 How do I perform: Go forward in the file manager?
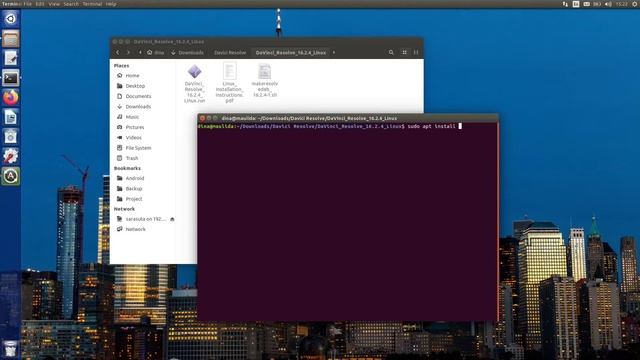click(x=128, y=53)
